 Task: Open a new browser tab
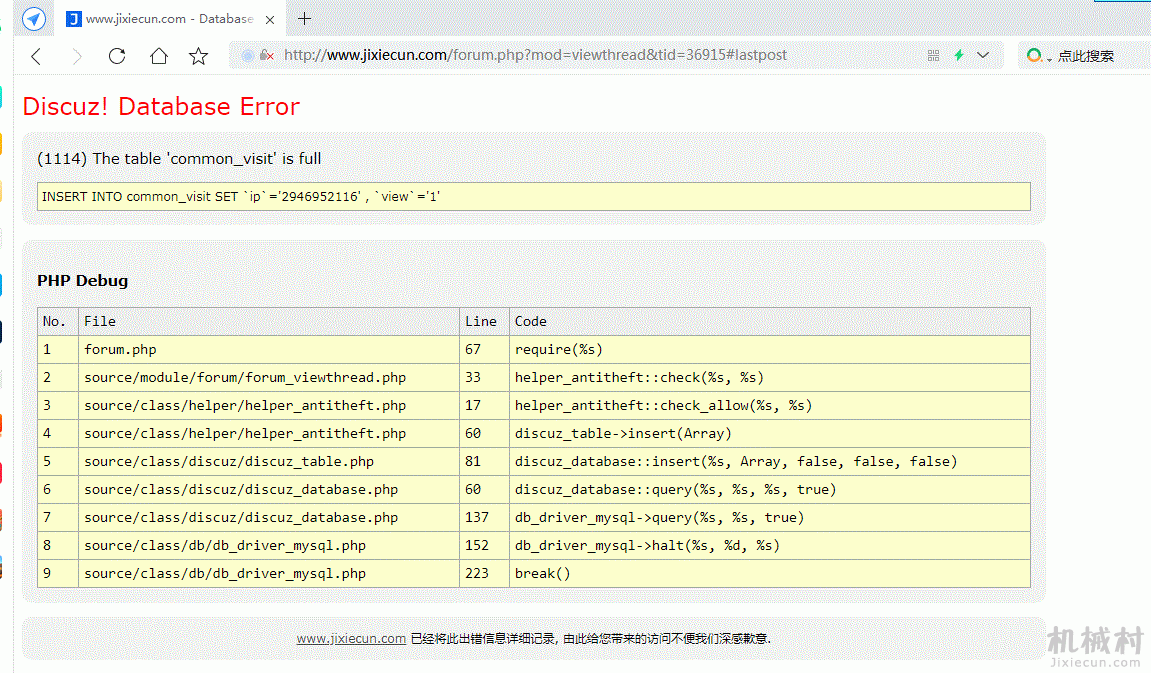click(305, 19)
